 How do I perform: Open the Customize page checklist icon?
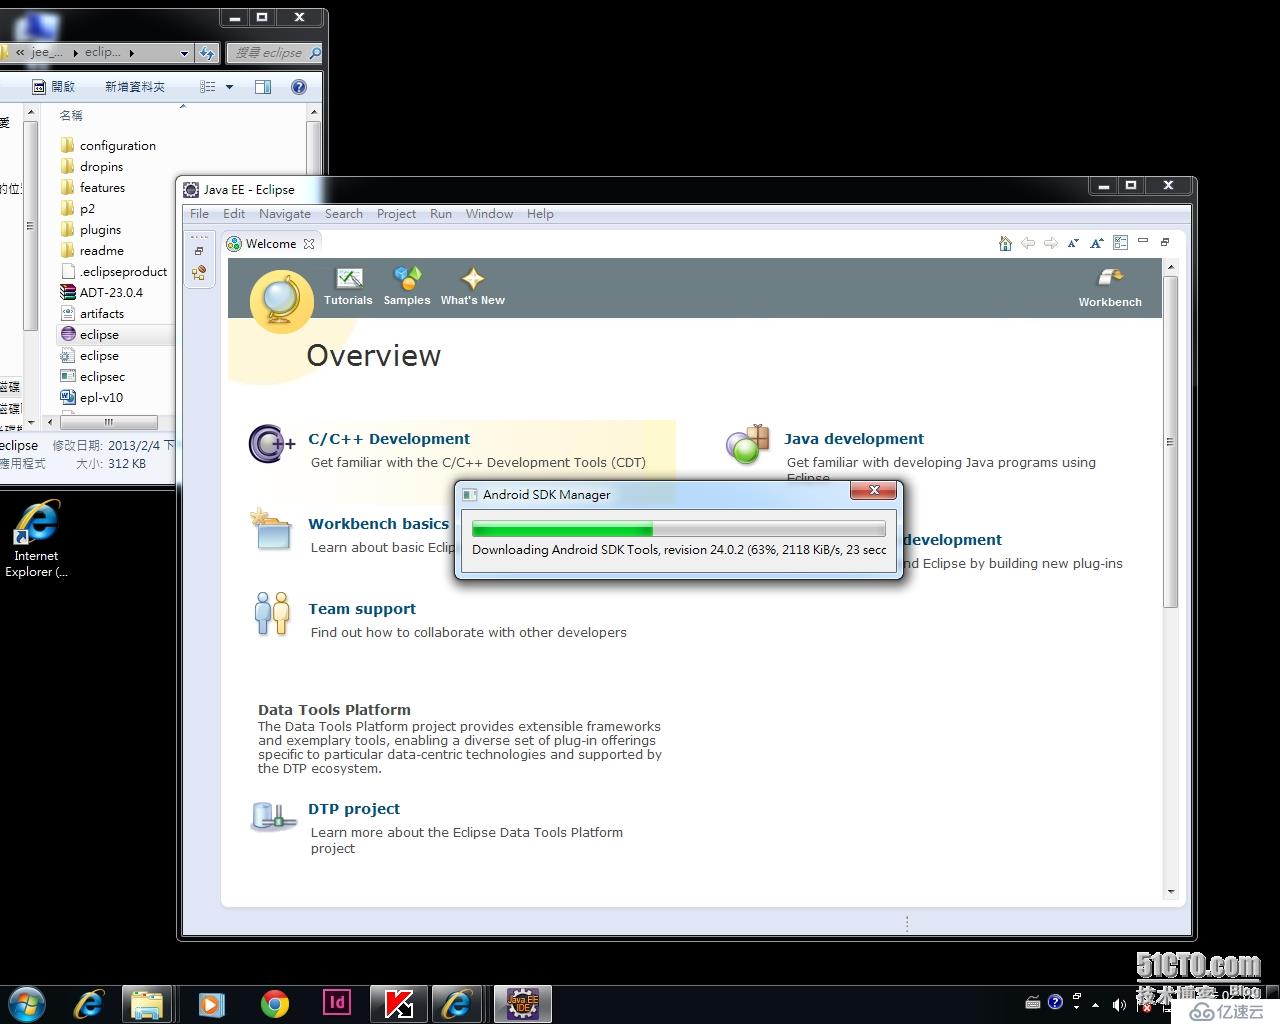pyautogui.click(x=1120, y=243)
